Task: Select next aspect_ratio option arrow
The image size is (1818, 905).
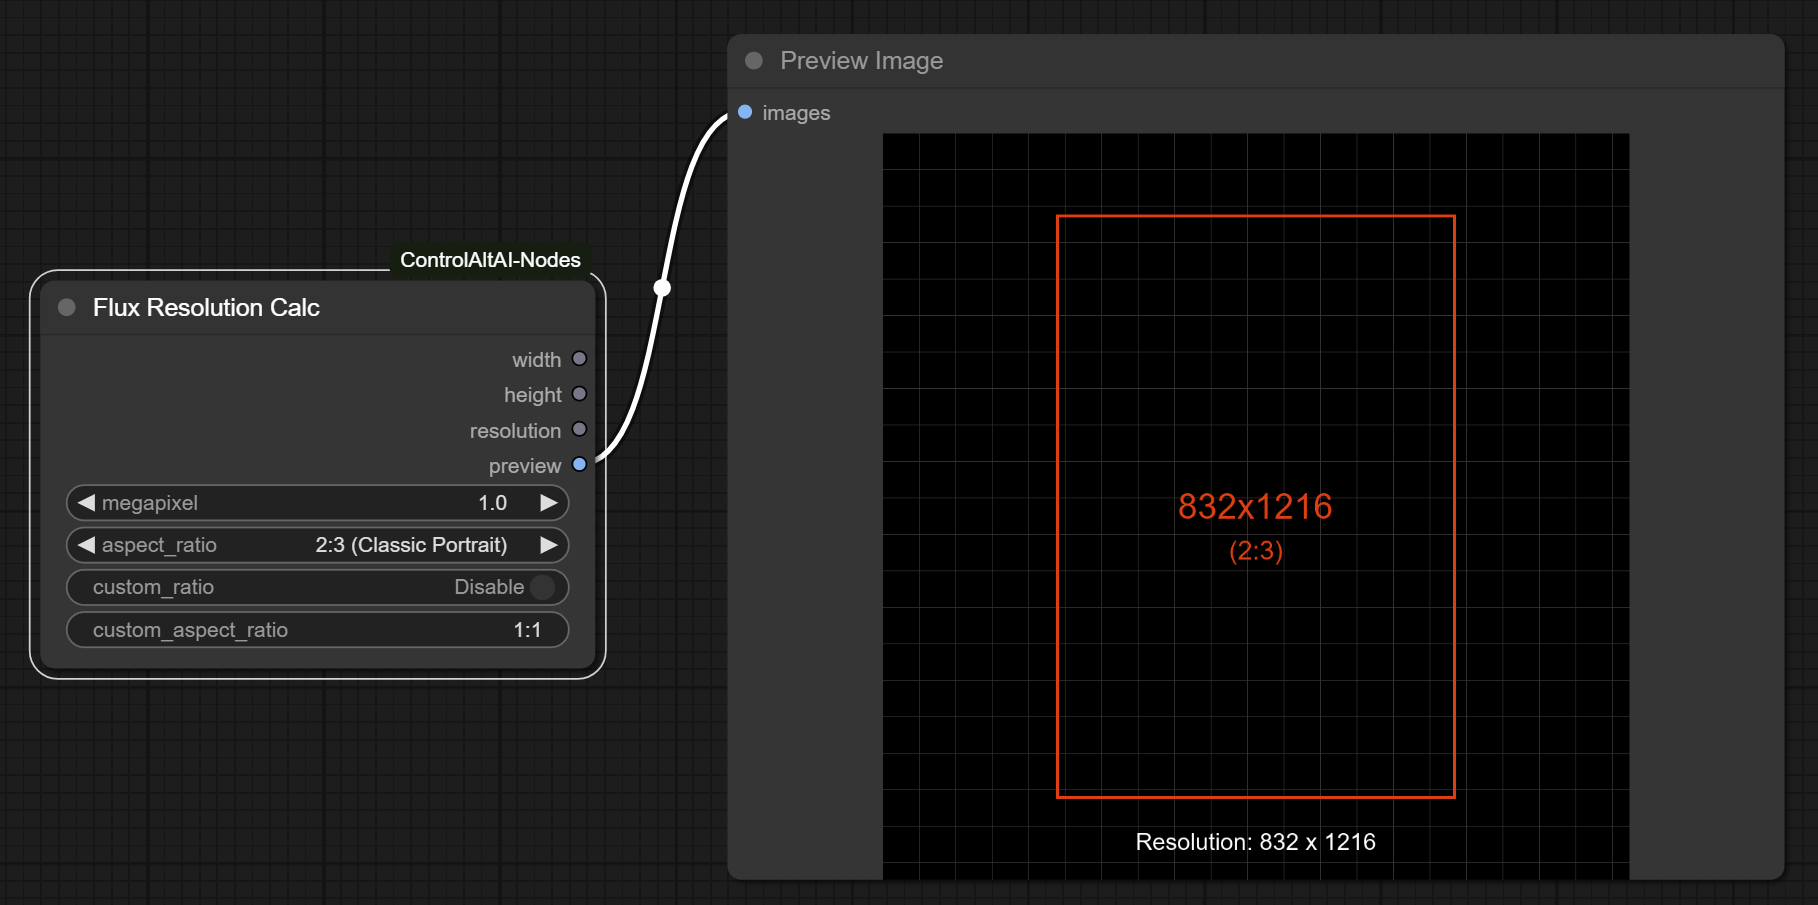Action: (x=549, y=545)
